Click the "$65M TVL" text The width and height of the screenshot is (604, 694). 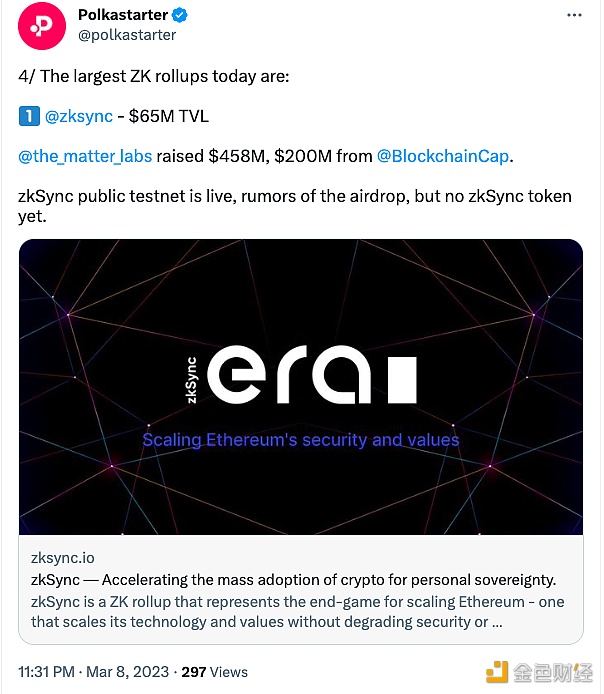tap(168, 116)
